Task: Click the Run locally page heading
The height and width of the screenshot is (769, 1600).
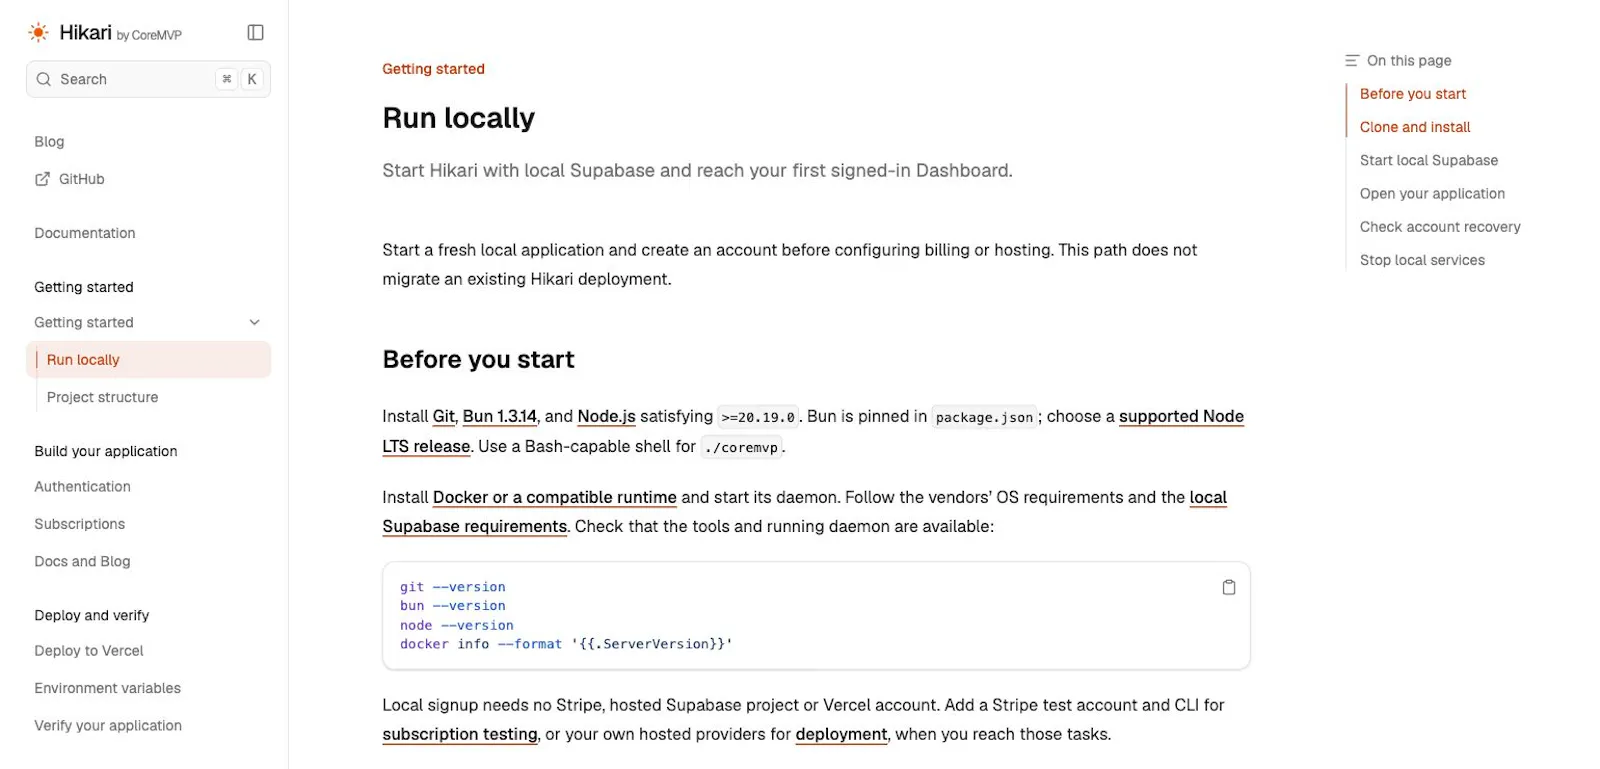Action: tap(459, 118)
